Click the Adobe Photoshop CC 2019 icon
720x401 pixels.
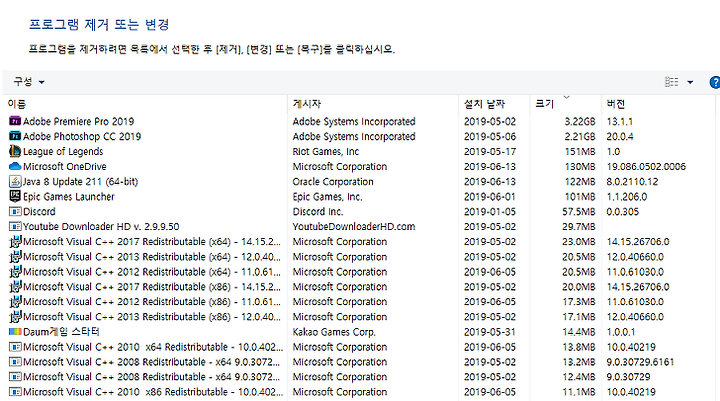pos(15,136)
